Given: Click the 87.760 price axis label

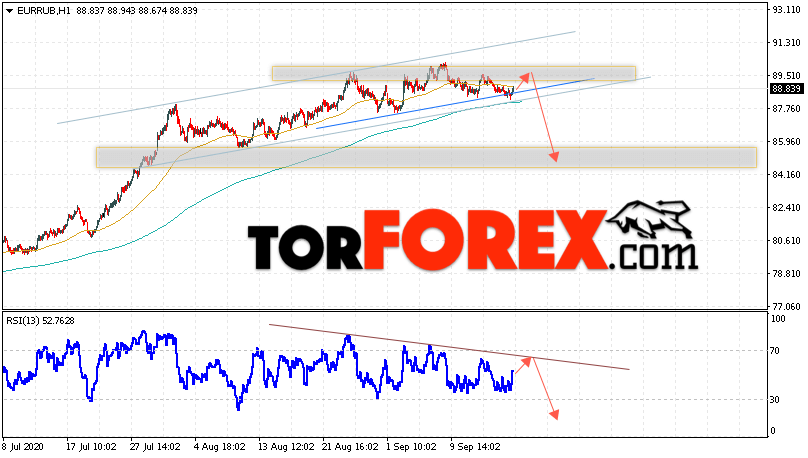Looking at the screenshot, I should point(786,108).
